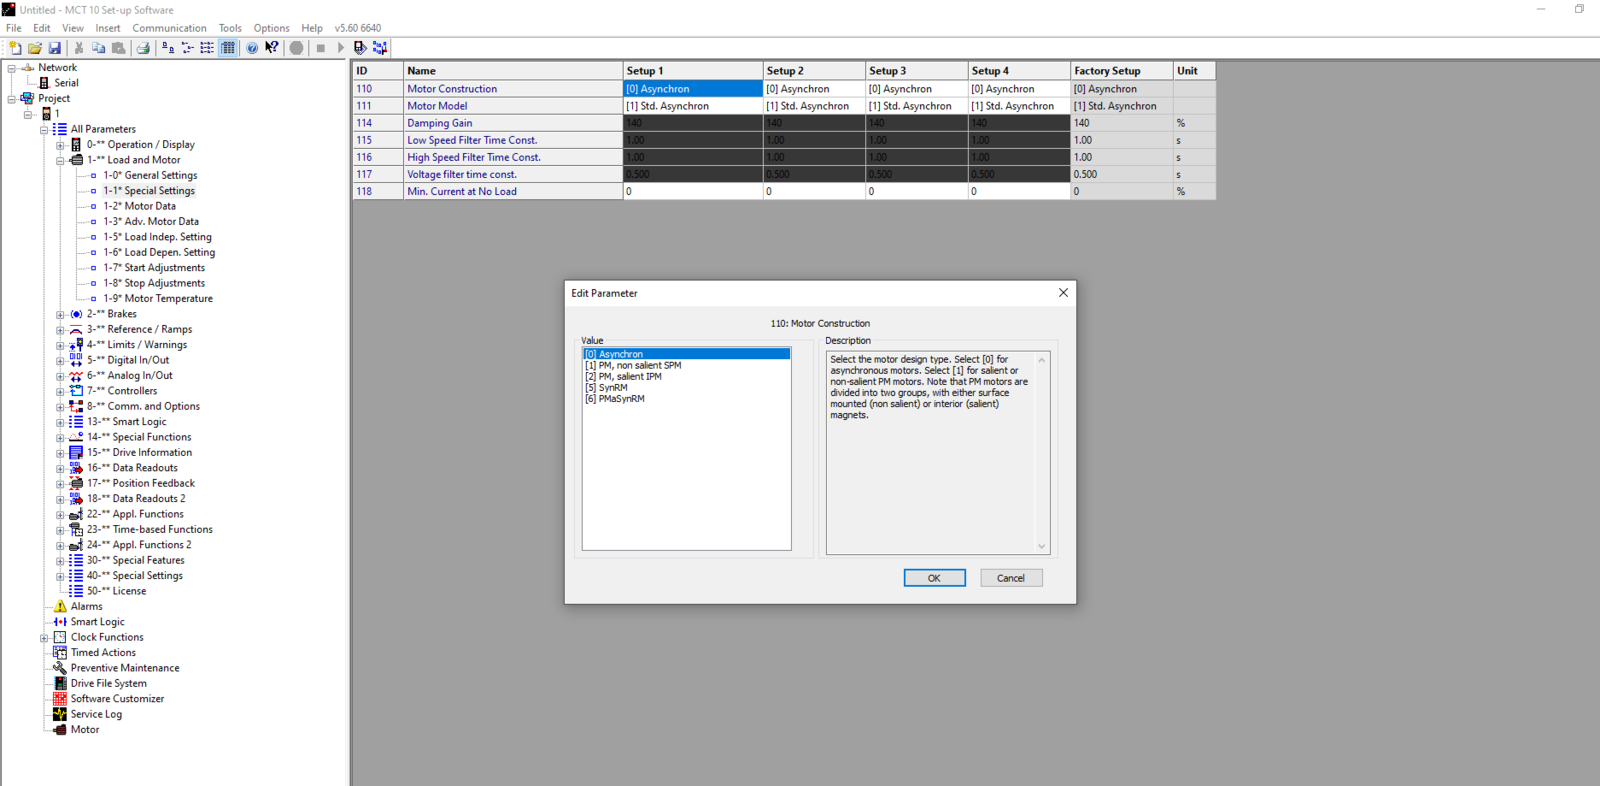Click the What's This arrow-question icon
Viewport: 1600px width, 786px height.
pyautogui.click(x=272, y=48)
